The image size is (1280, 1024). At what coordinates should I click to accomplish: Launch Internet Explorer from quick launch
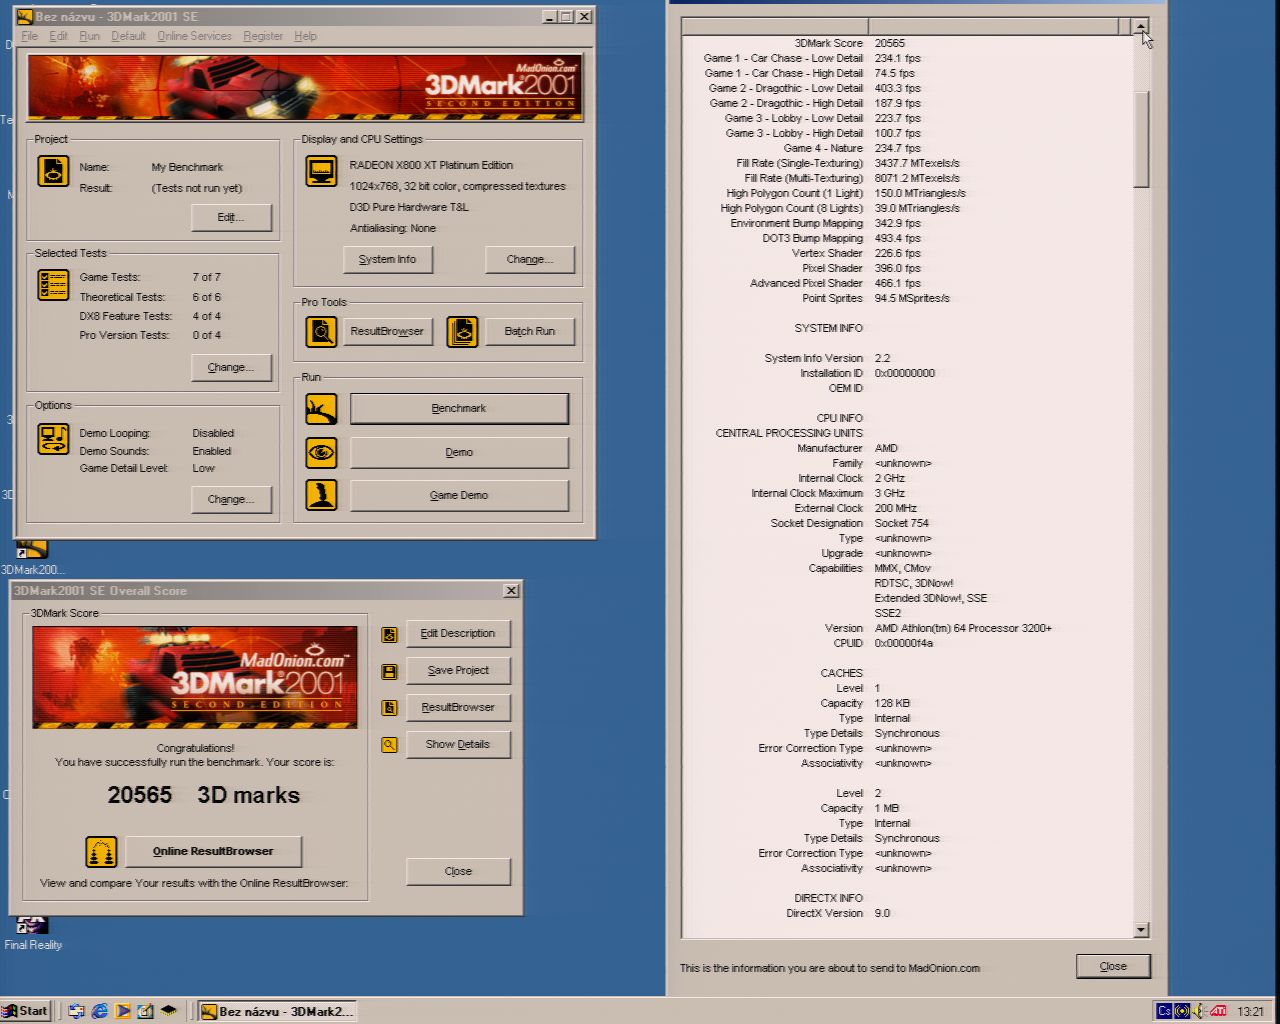pos(100,1011)
